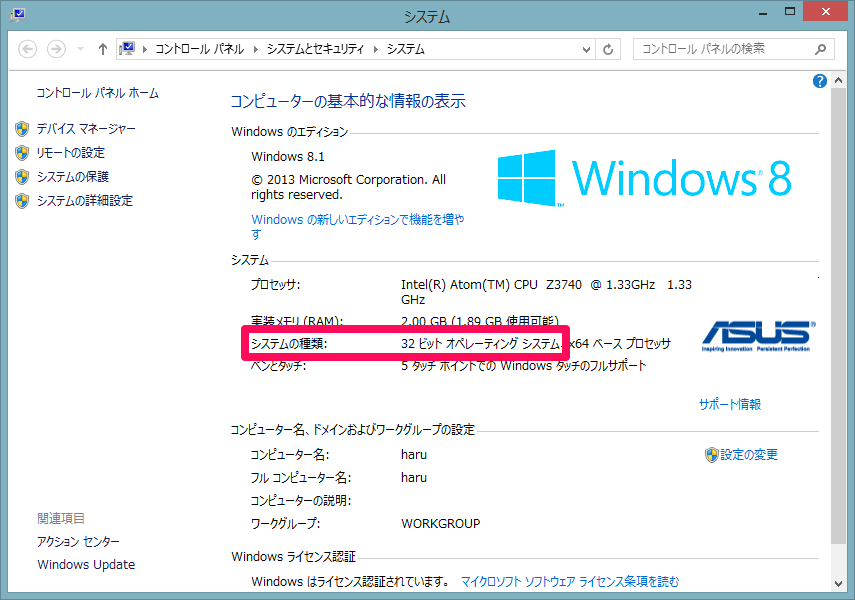
Task: Refresh the System page
Action: point(608,50)
